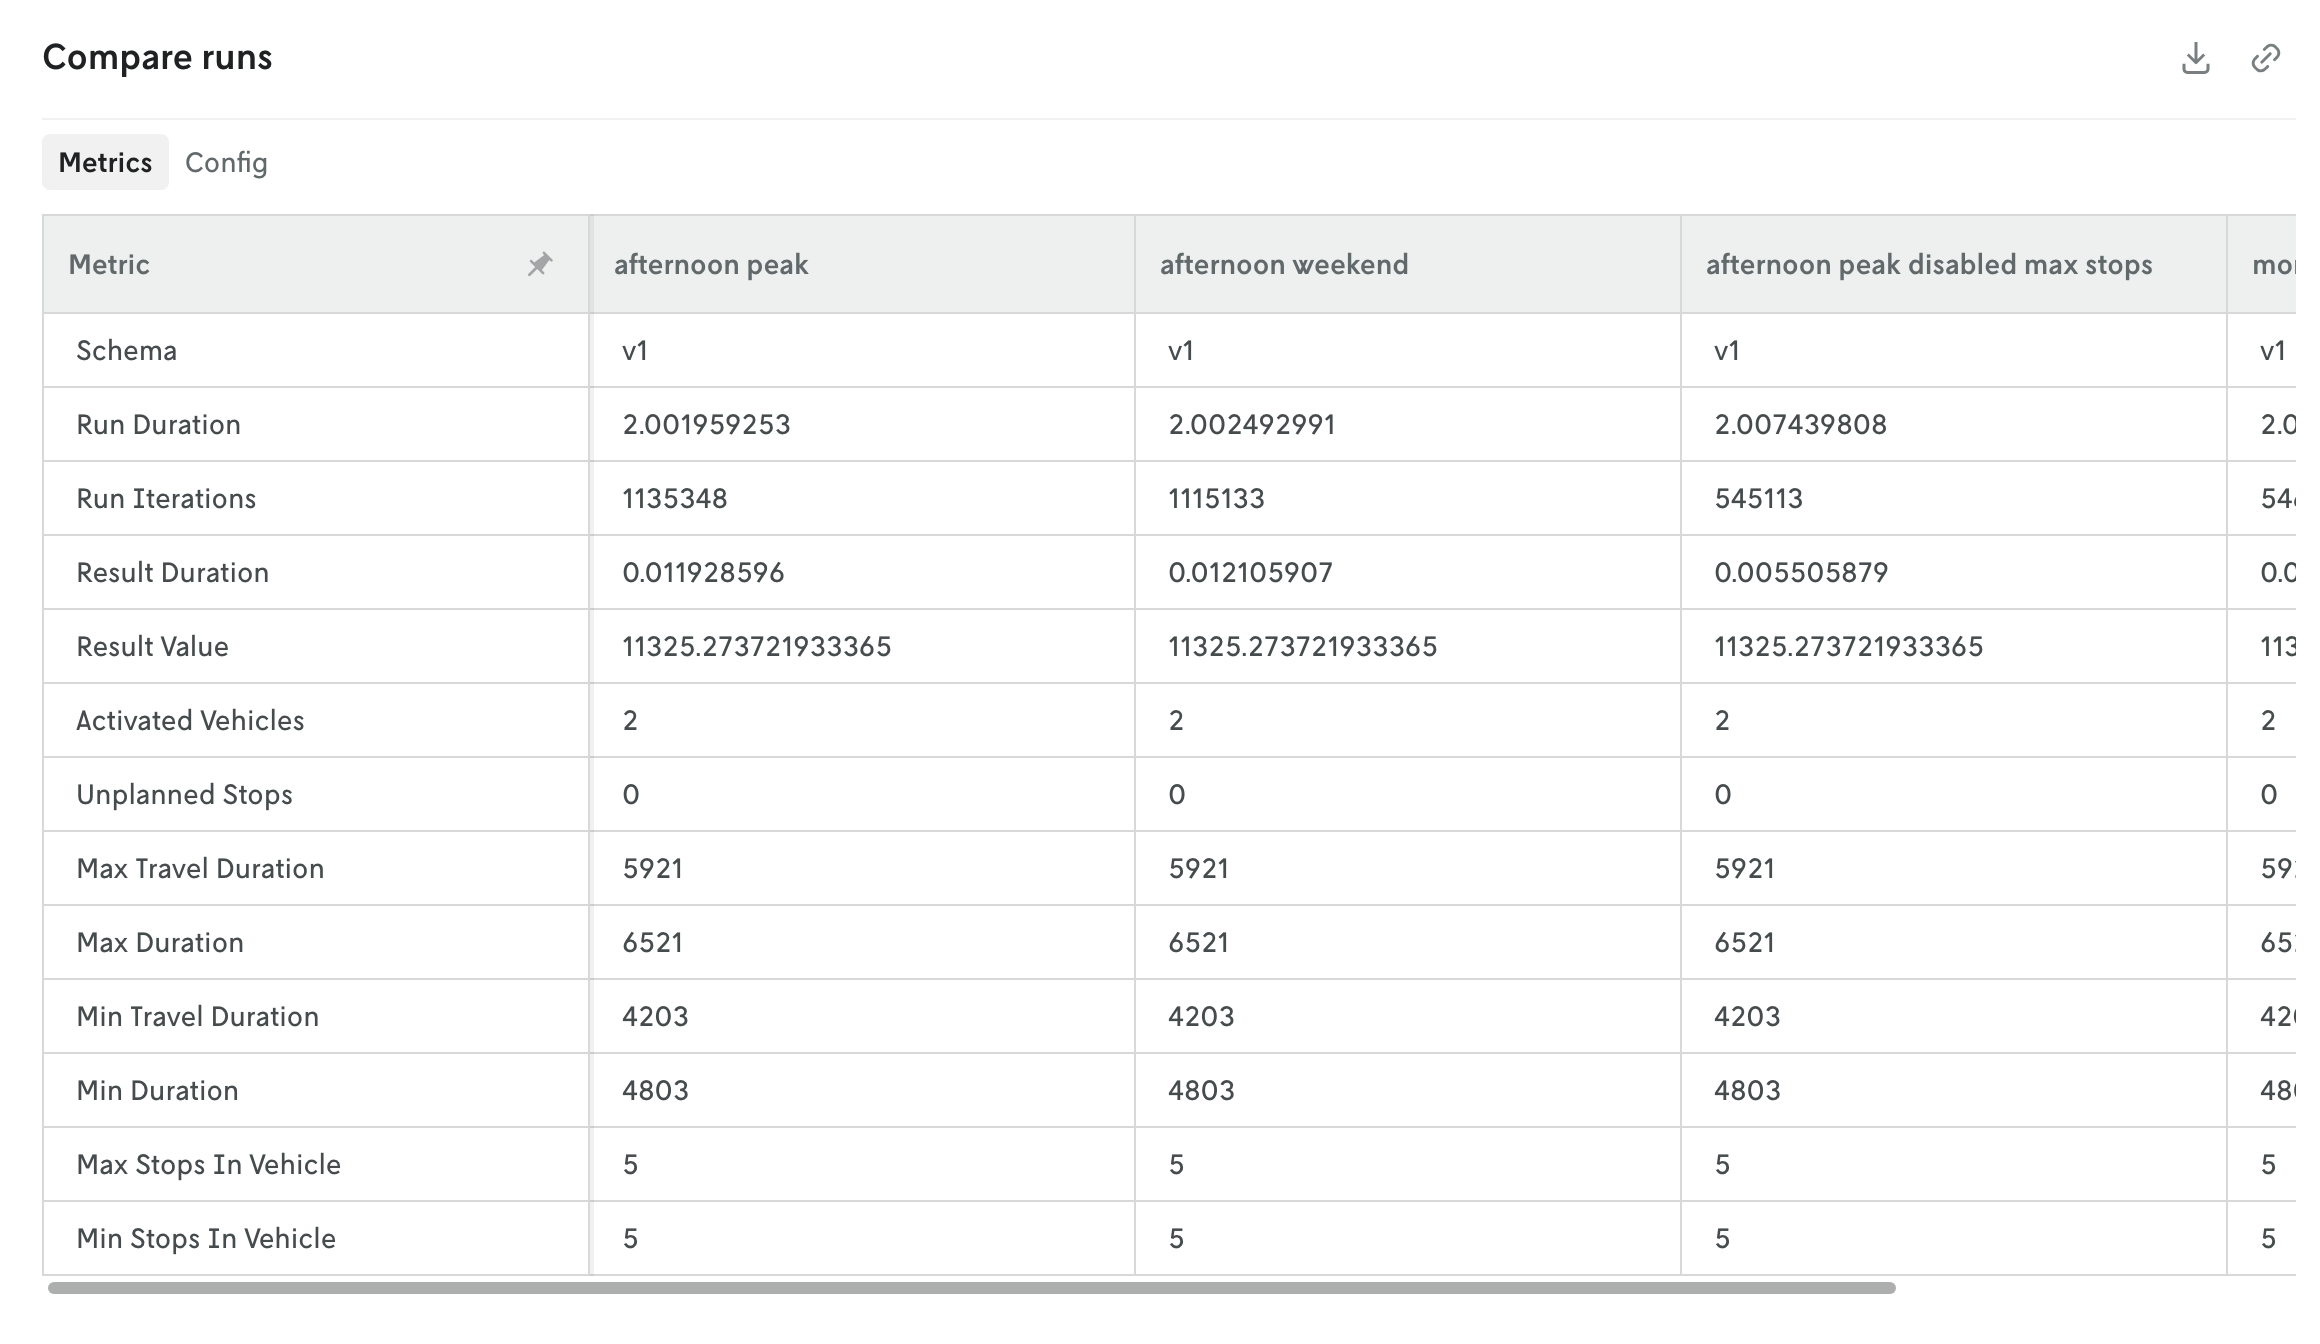This screenshot has height=1344, width=2320.
Task: Click the horizontal scrollbar thumb
Action: [970, 1288]
